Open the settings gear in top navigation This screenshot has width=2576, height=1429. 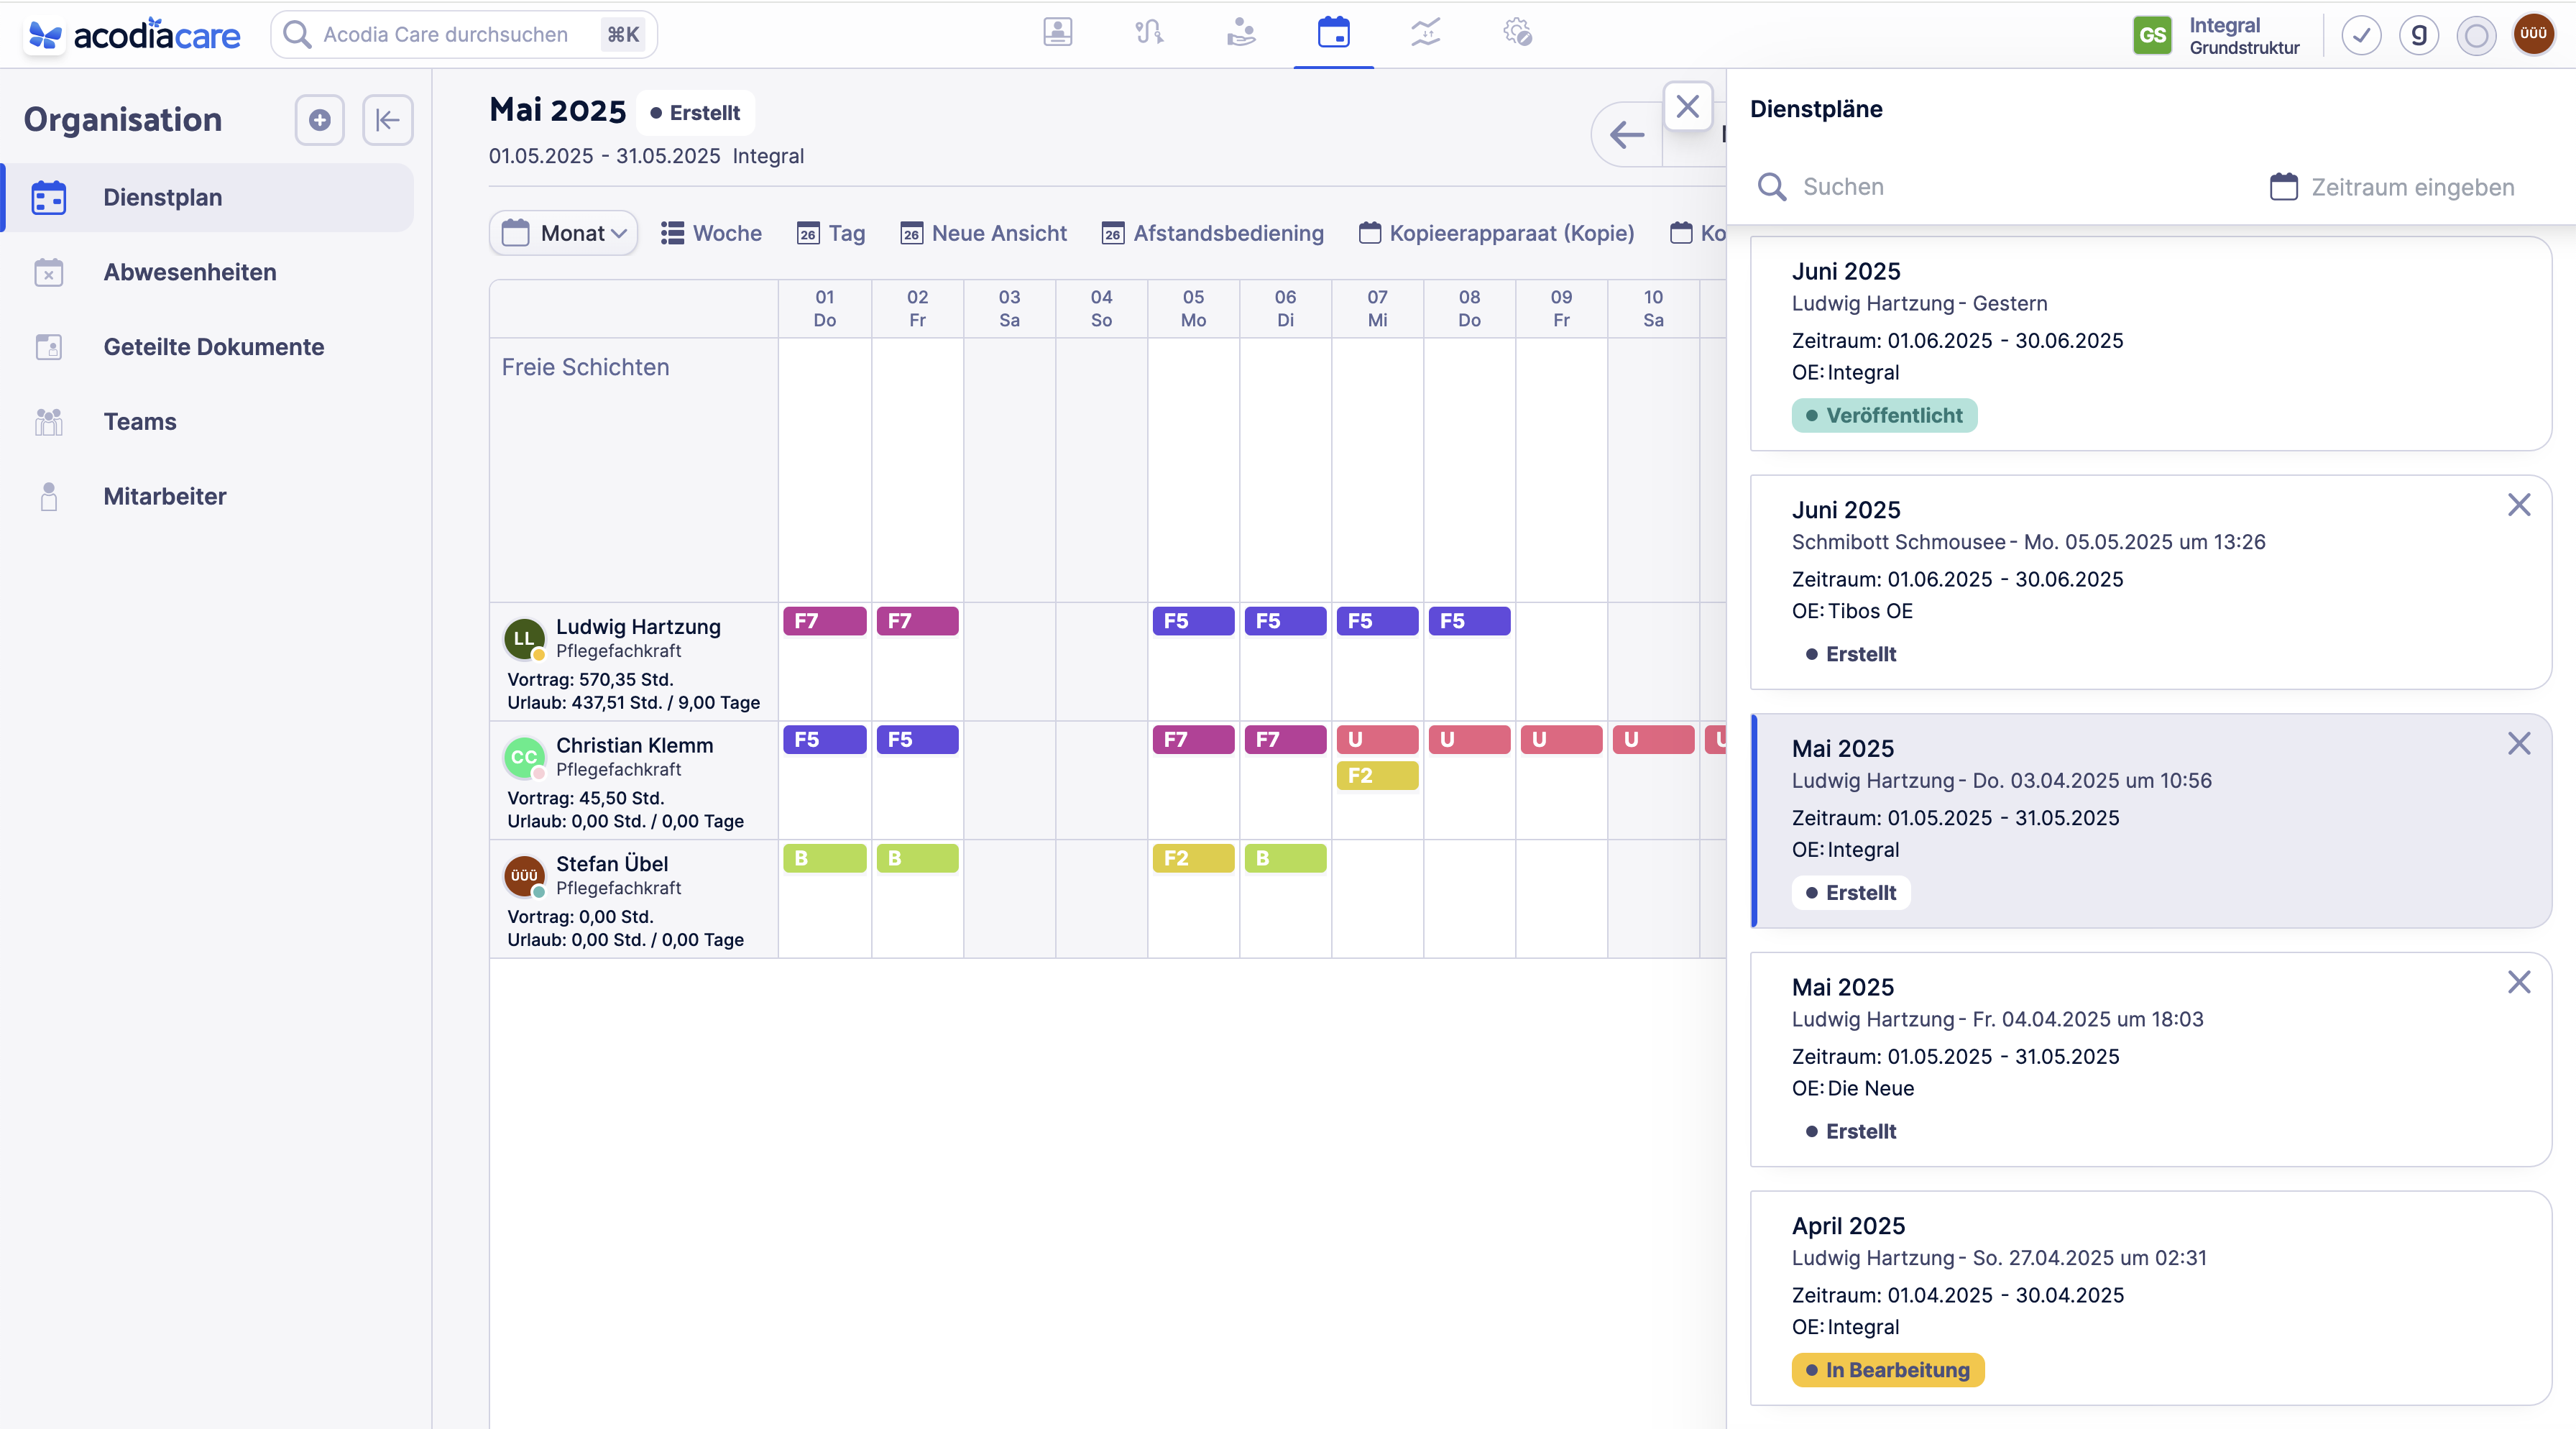(1517, 33)
